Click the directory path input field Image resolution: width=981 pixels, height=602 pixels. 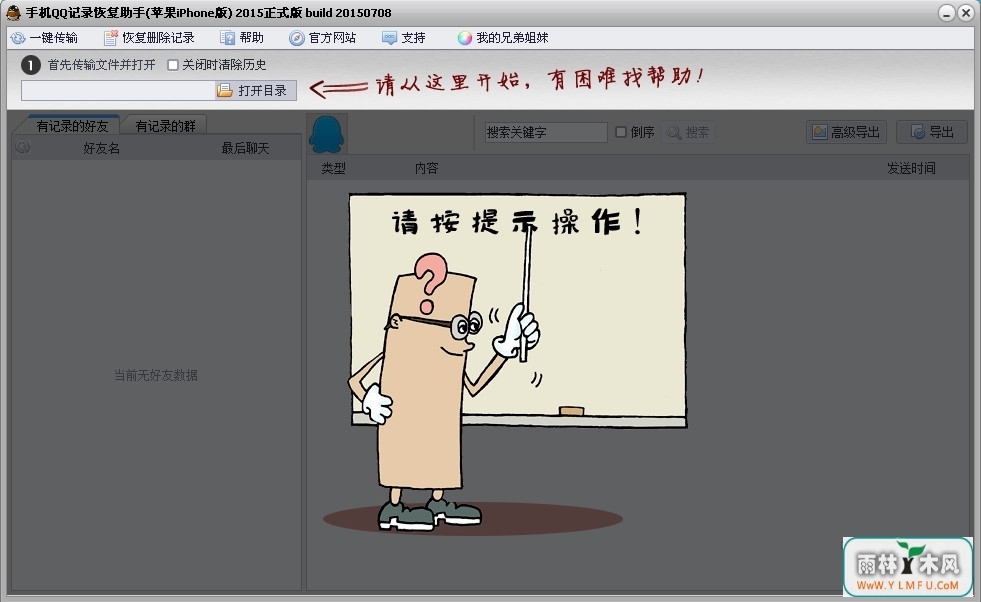(118, 91)
